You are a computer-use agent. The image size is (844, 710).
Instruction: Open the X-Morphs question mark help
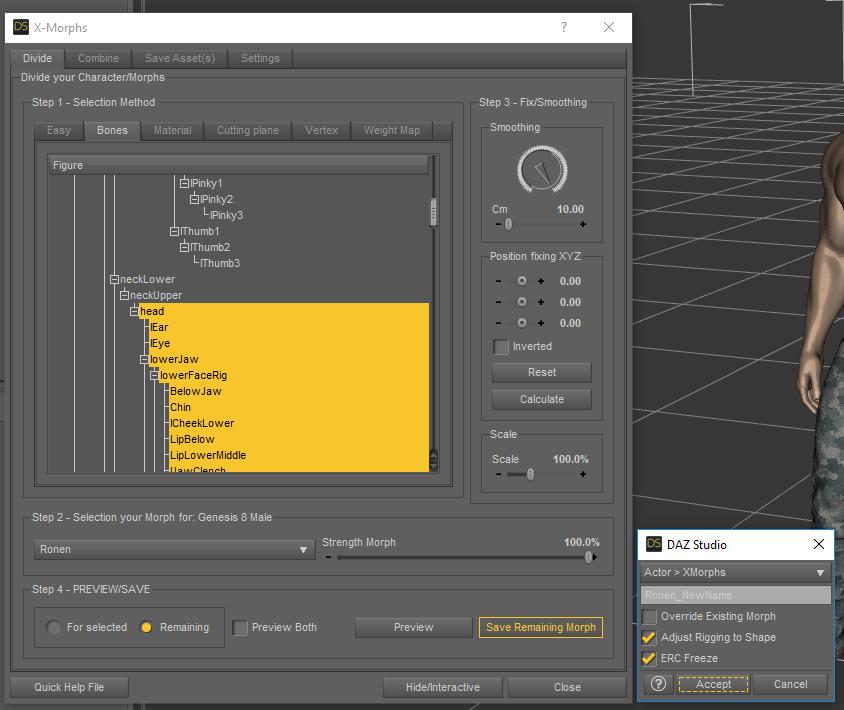(x=564, y=27)
